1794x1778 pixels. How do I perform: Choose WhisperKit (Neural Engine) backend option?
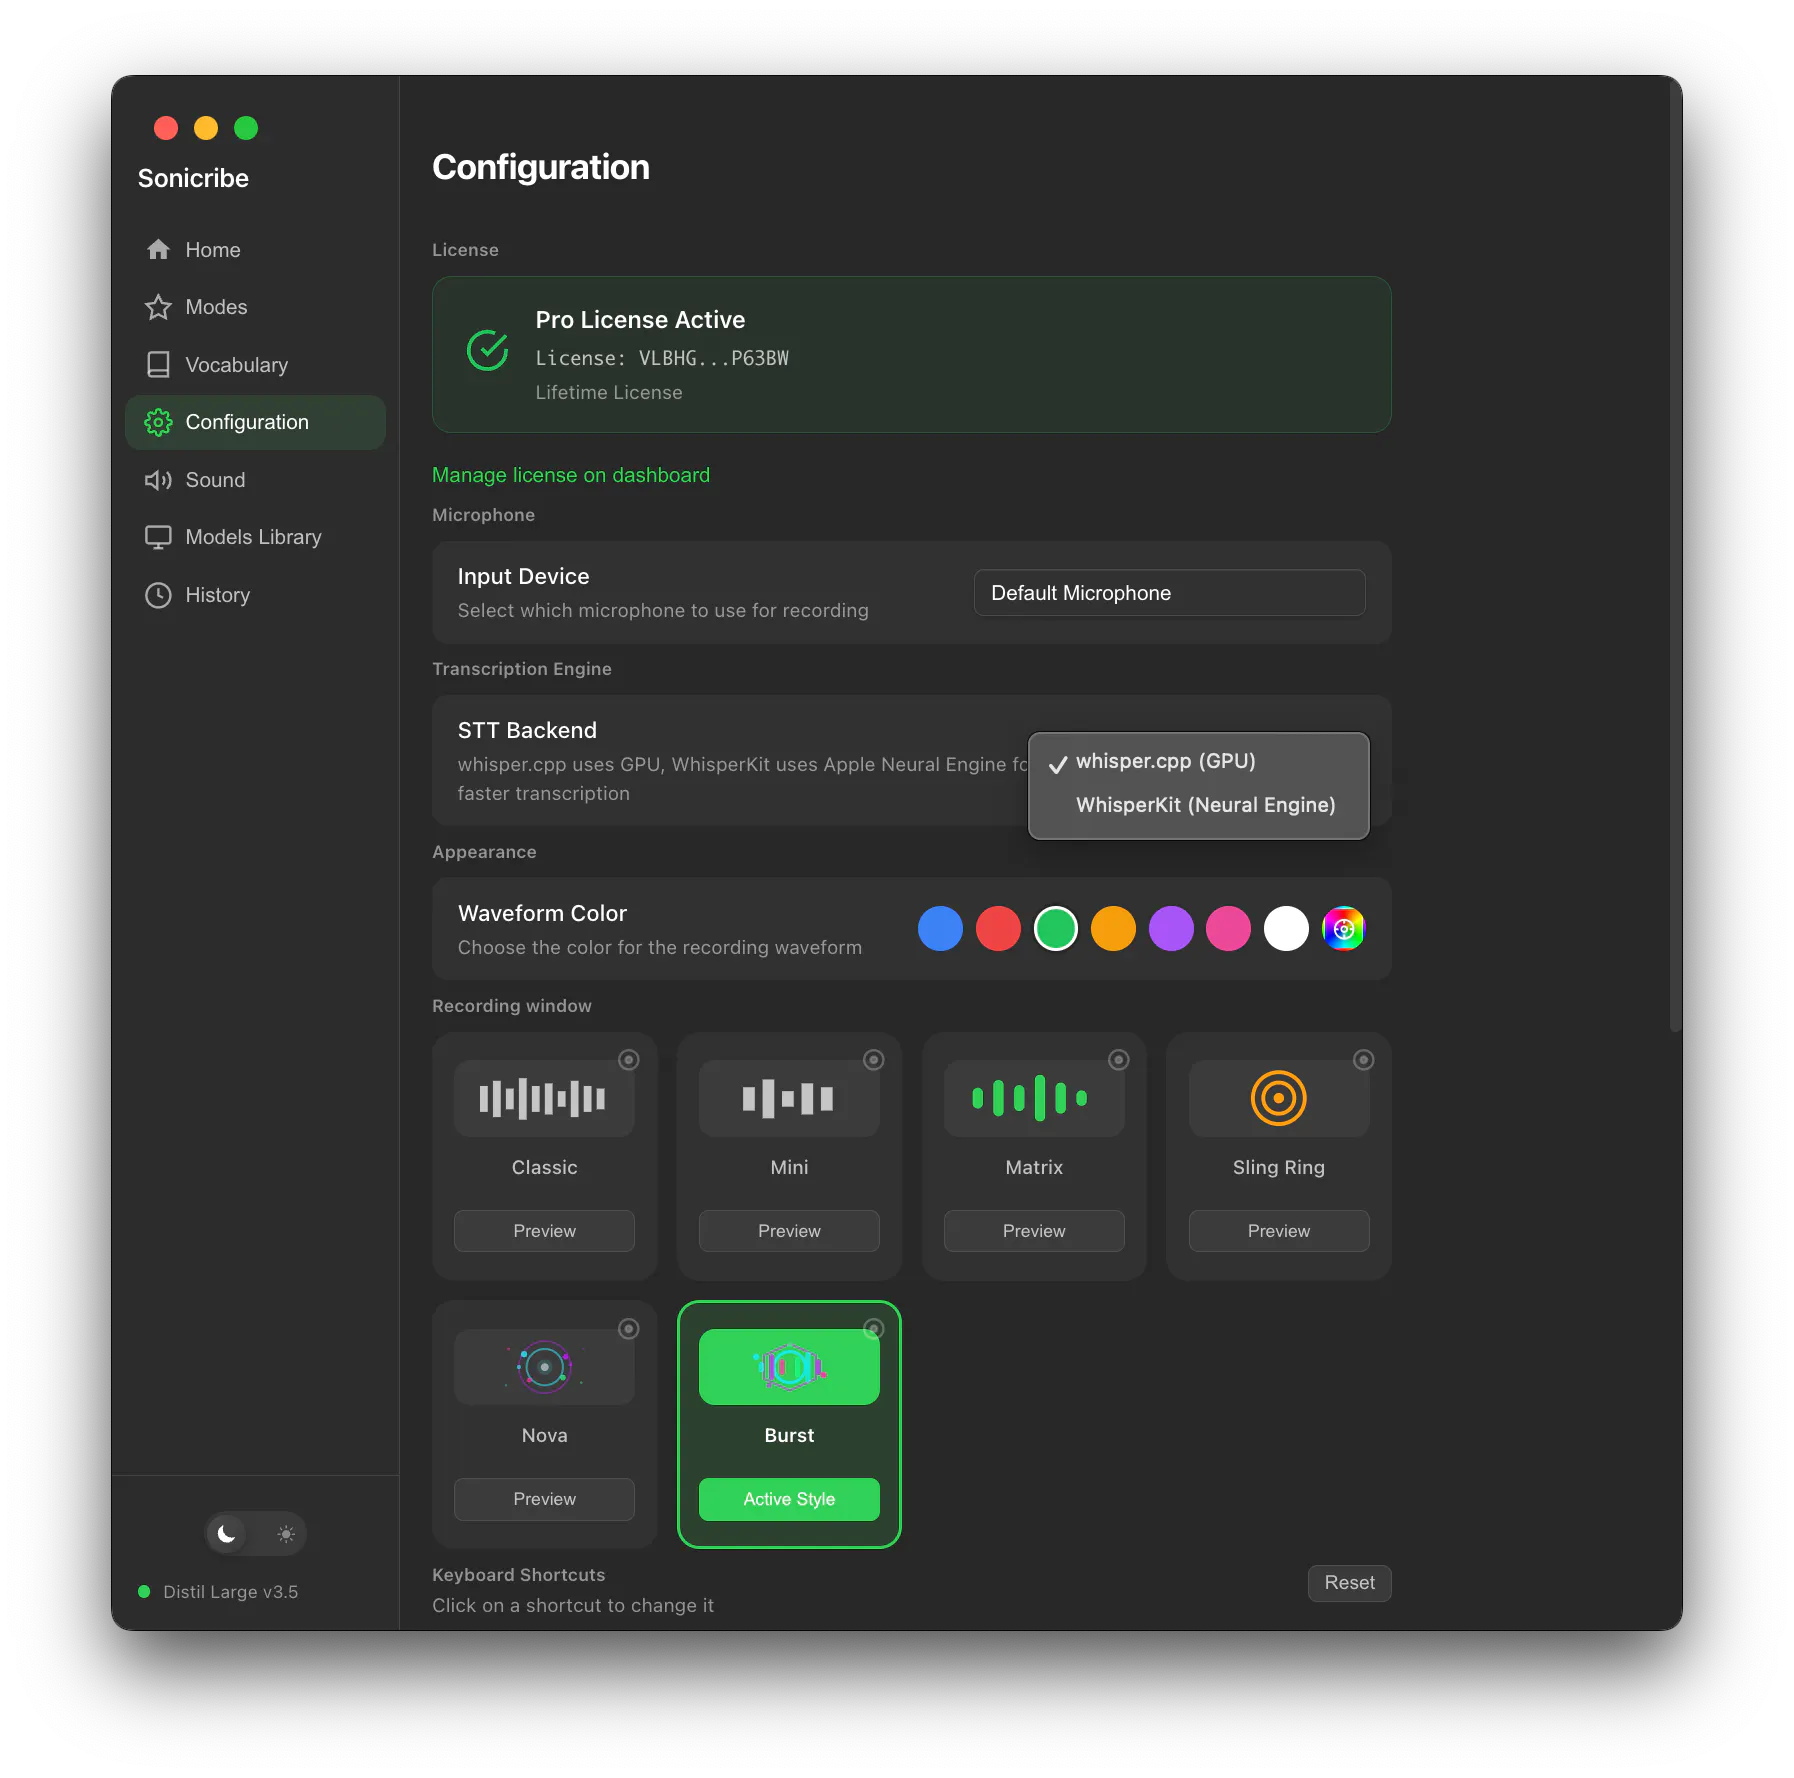(1198, 806)
